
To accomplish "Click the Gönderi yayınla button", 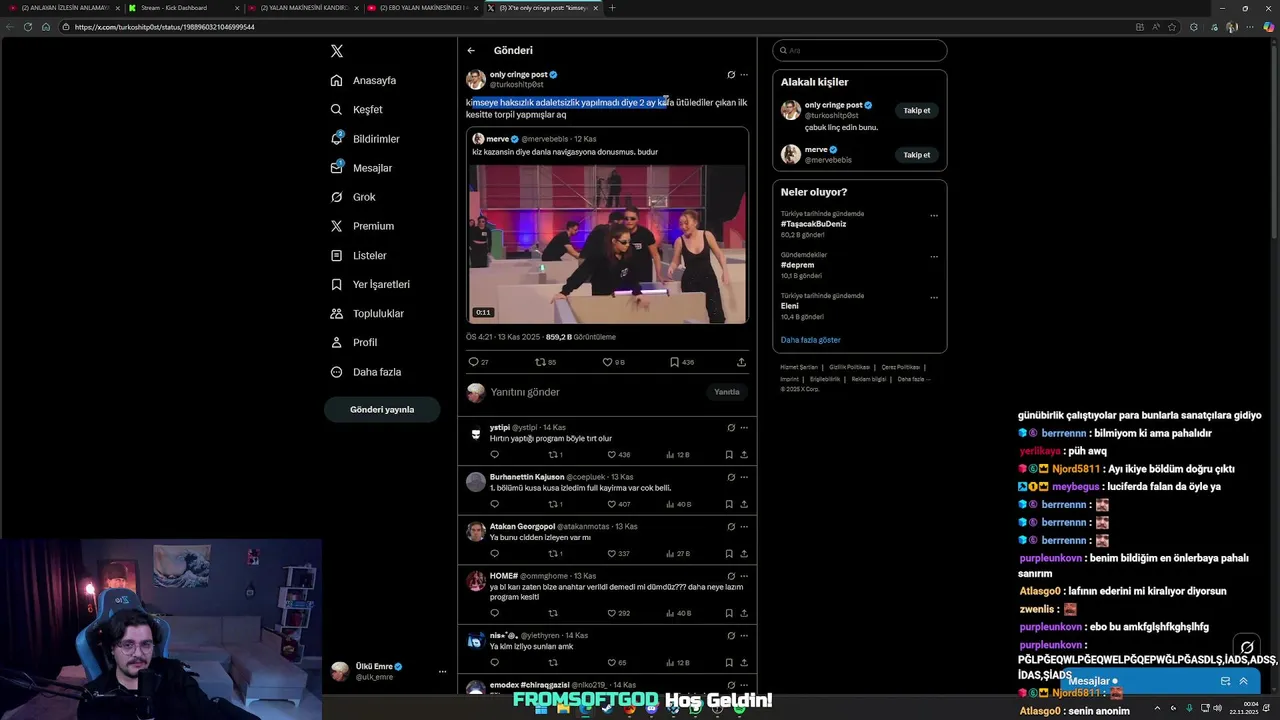I will 382,409.
